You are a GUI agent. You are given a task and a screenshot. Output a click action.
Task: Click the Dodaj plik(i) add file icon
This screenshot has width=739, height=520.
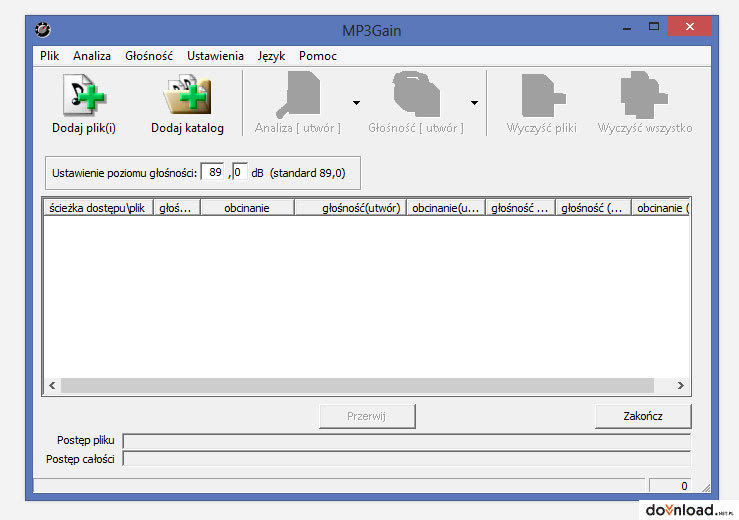tap(84, 96)
